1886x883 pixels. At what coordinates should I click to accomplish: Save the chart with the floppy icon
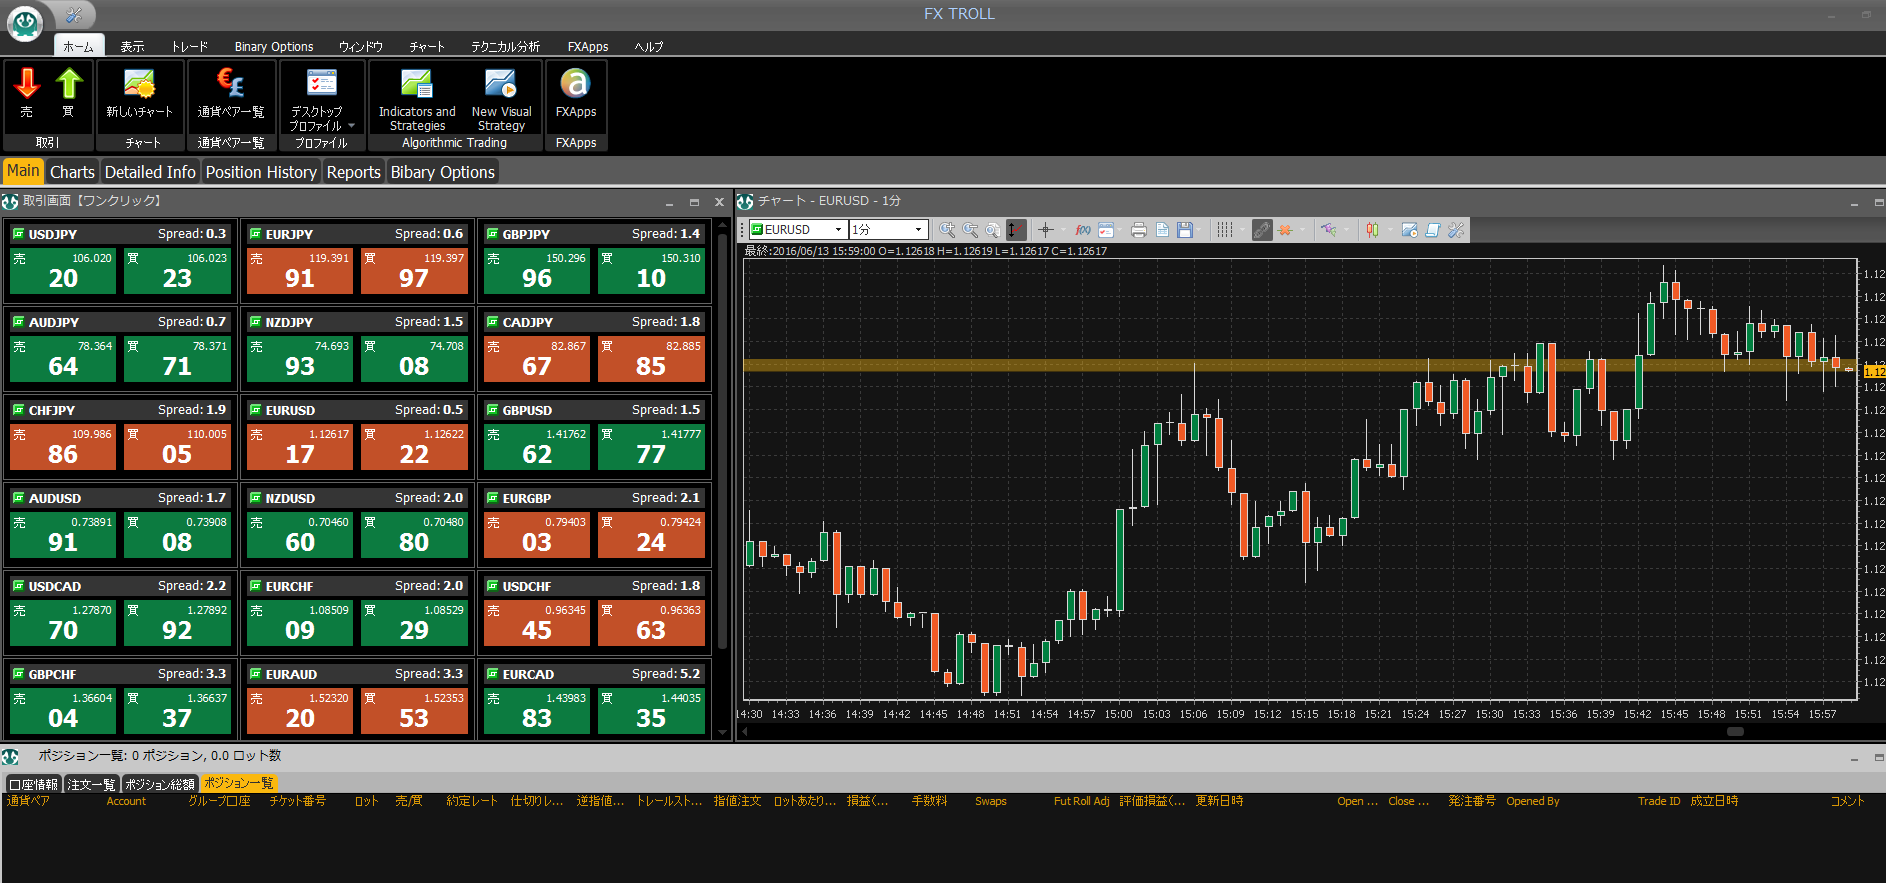(x=1185, y=230)
